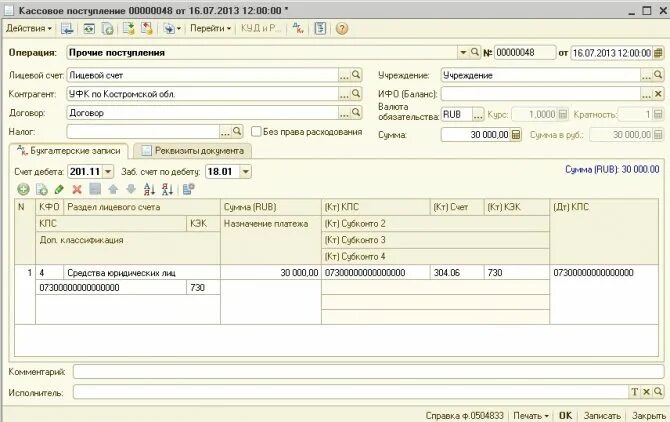Click the finish editing table icon
The image size is (670, 422).
click(95, 189)
